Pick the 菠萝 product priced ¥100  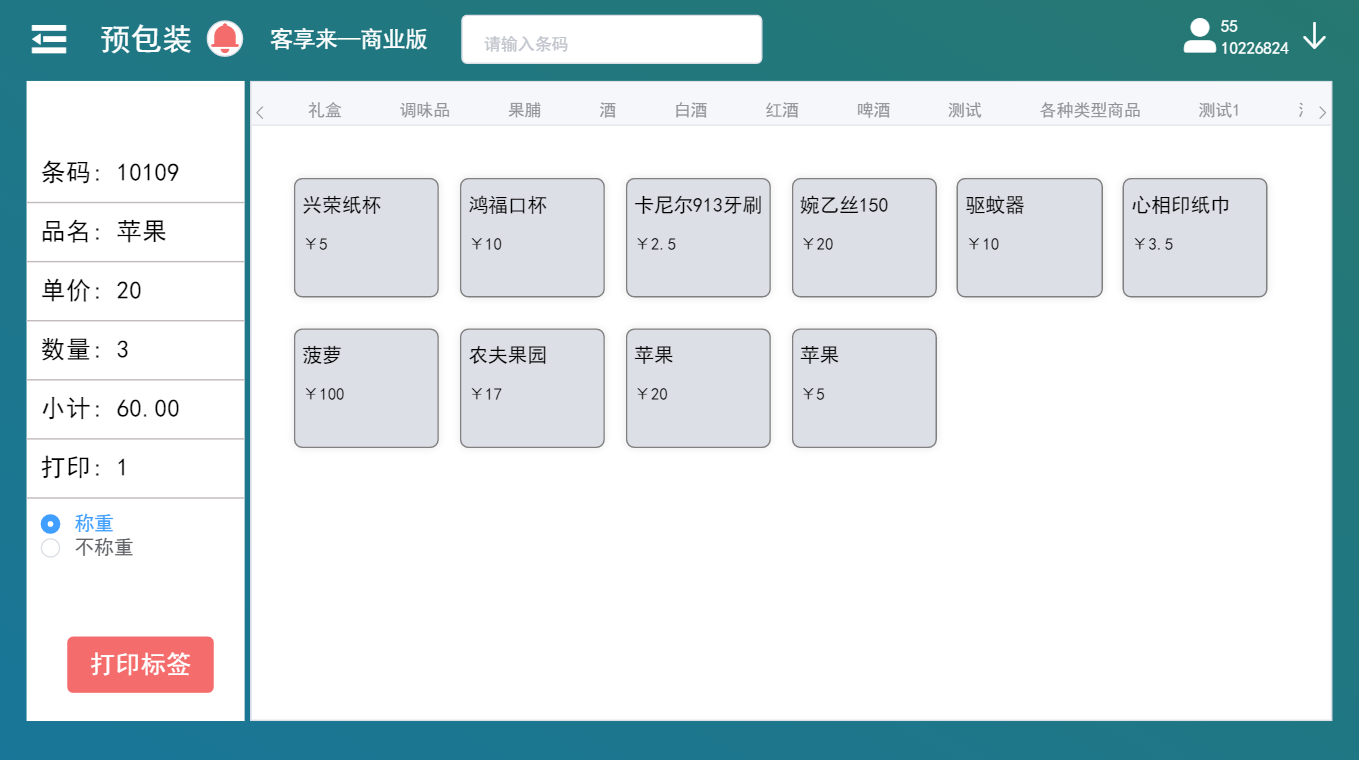pyautogui.click(x=366, y=388)
